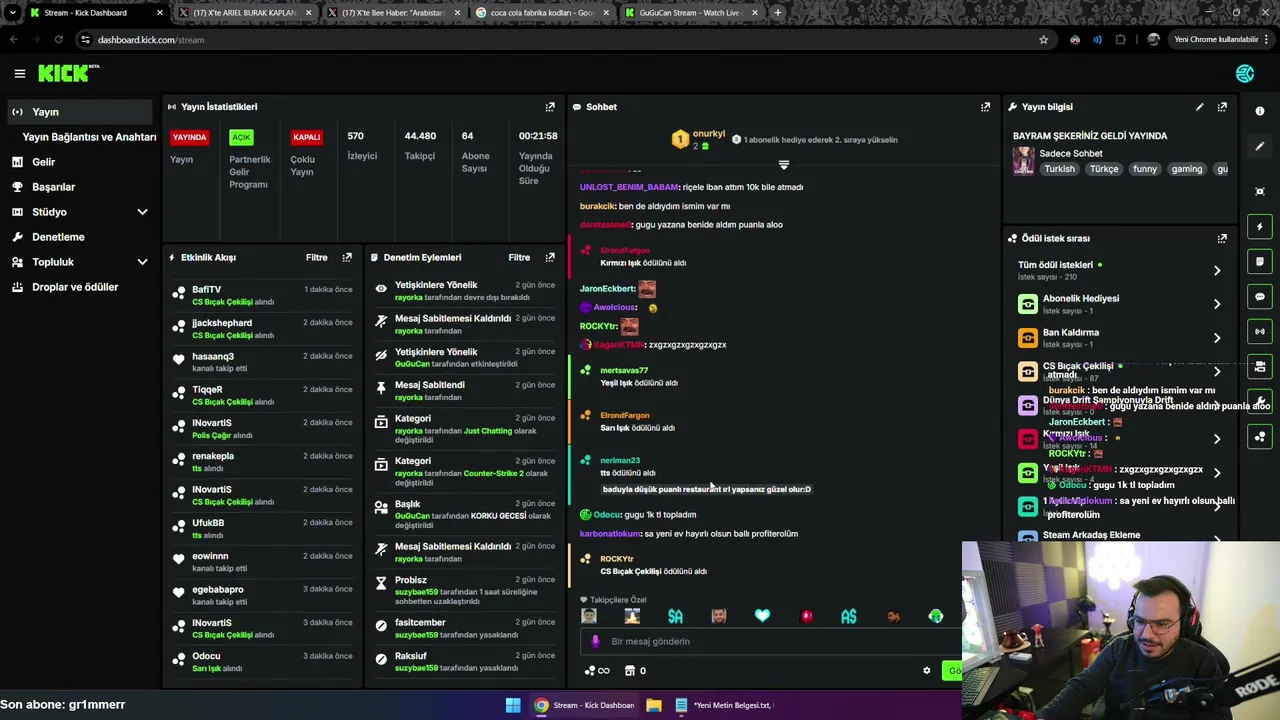Viewport: 1280px width, 720px height.
Task: Insert the AS text emote
Action: (x=849, y=616)
